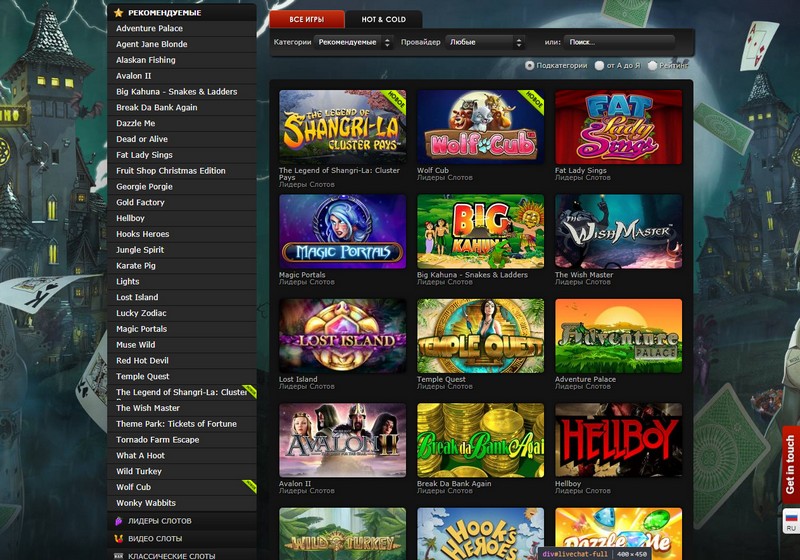Switch to the Hot & Cold tab

click(x=384, y=19)
